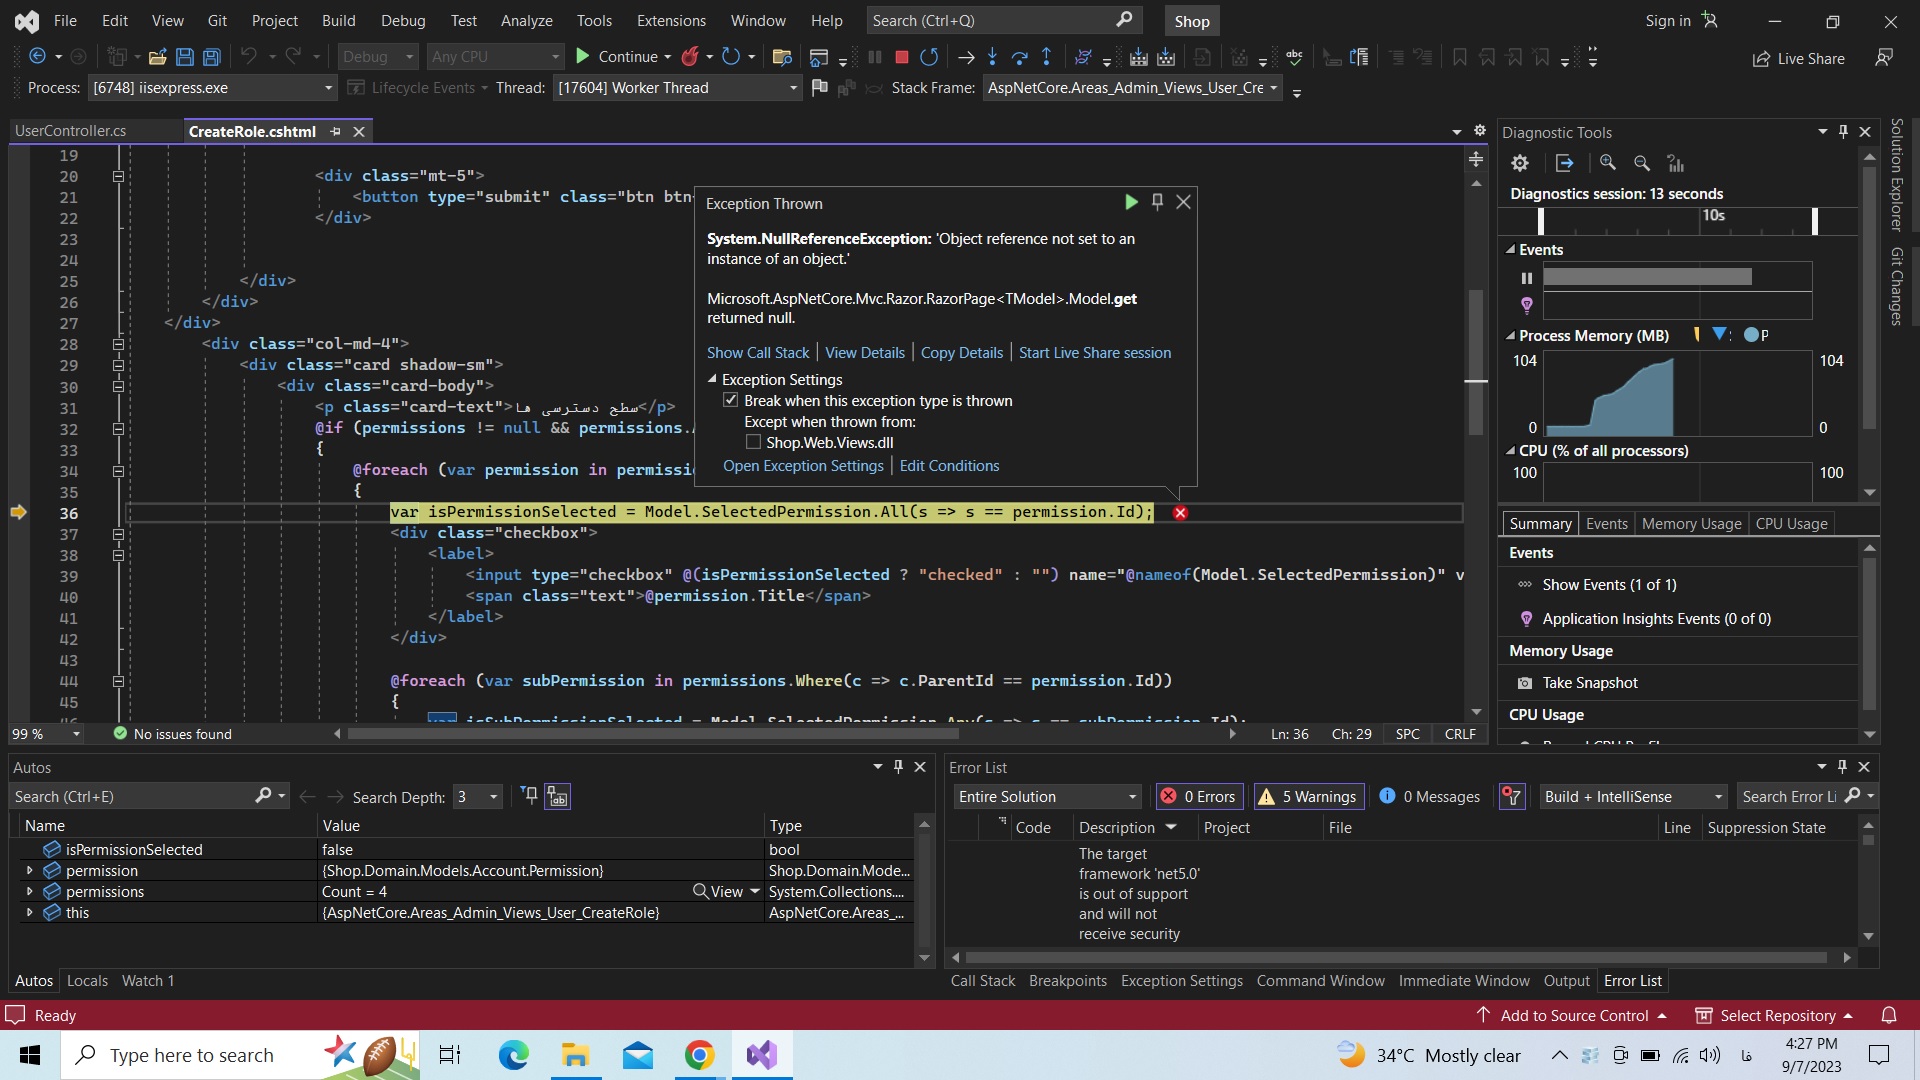Uncheck 'Break when this exception type is thrown'
This screenshot has width=1920, height=1080.
[731, 401]
